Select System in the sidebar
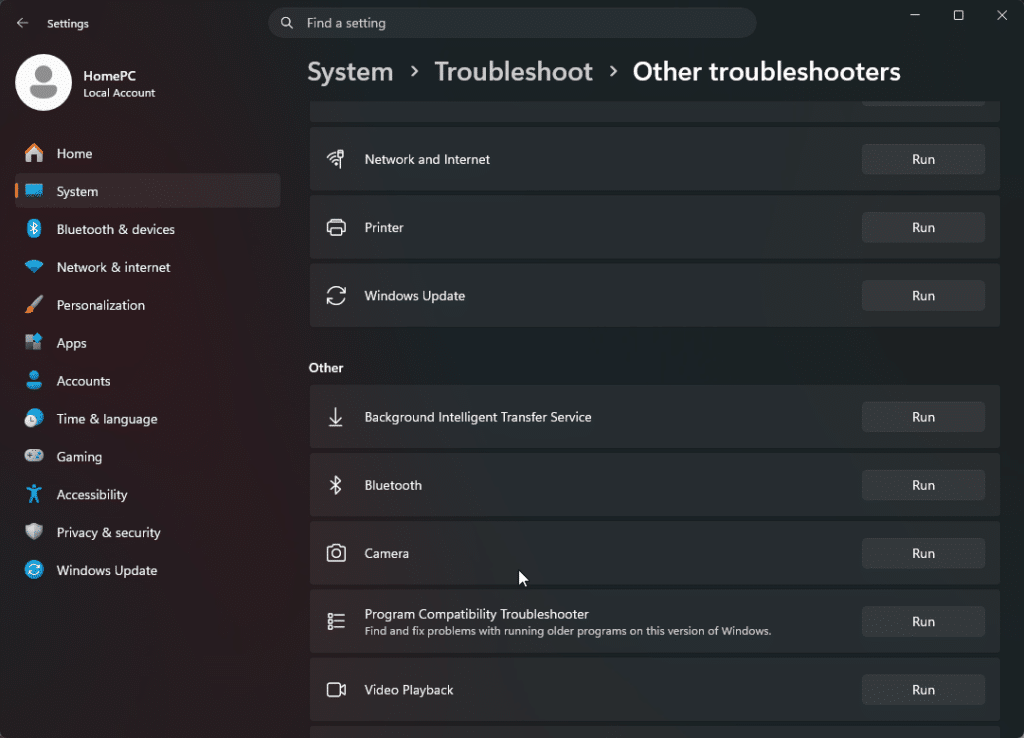This screenshot has height=738, width=1024. coord(148,191)
